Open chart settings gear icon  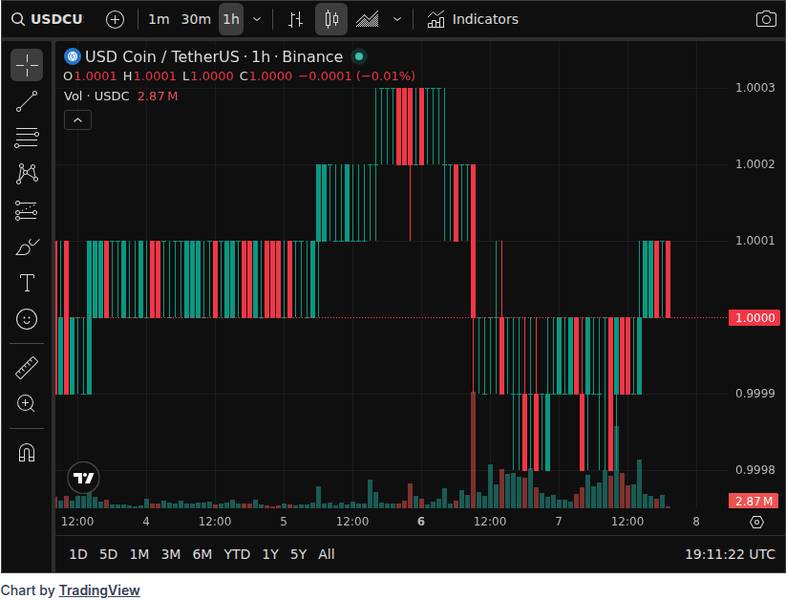(756, 522)
